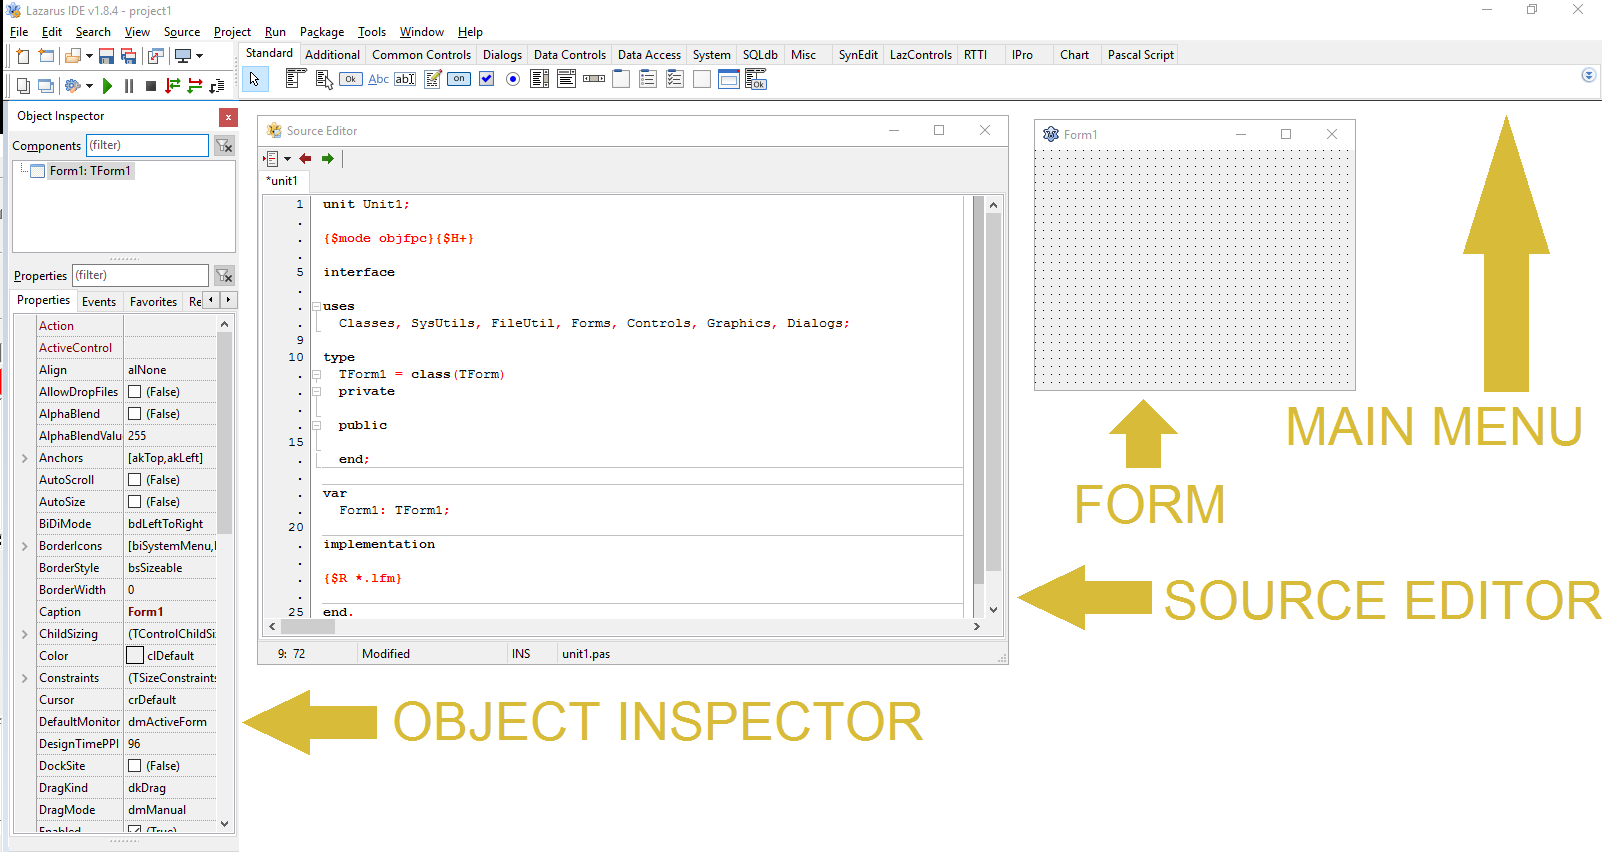The width and height of the screenshot is (1602, 854).
Task: Select the TRadioGroup component icon
Action: click(648, 79)
